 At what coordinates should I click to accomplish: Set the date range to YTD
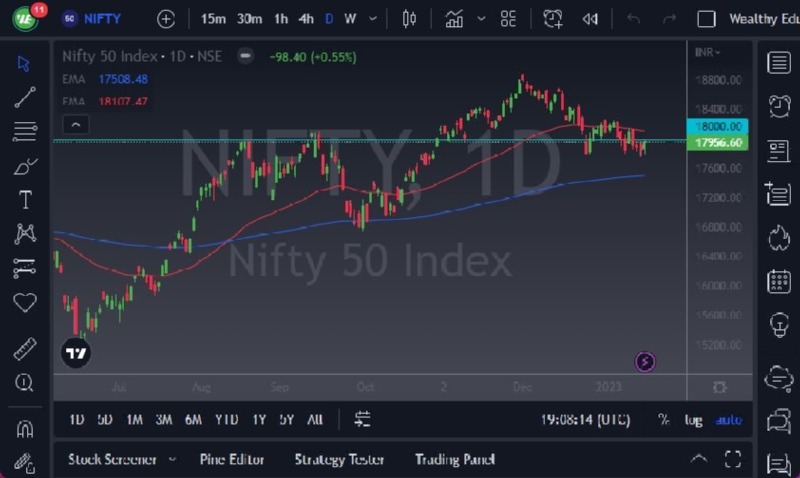point(226,420)
